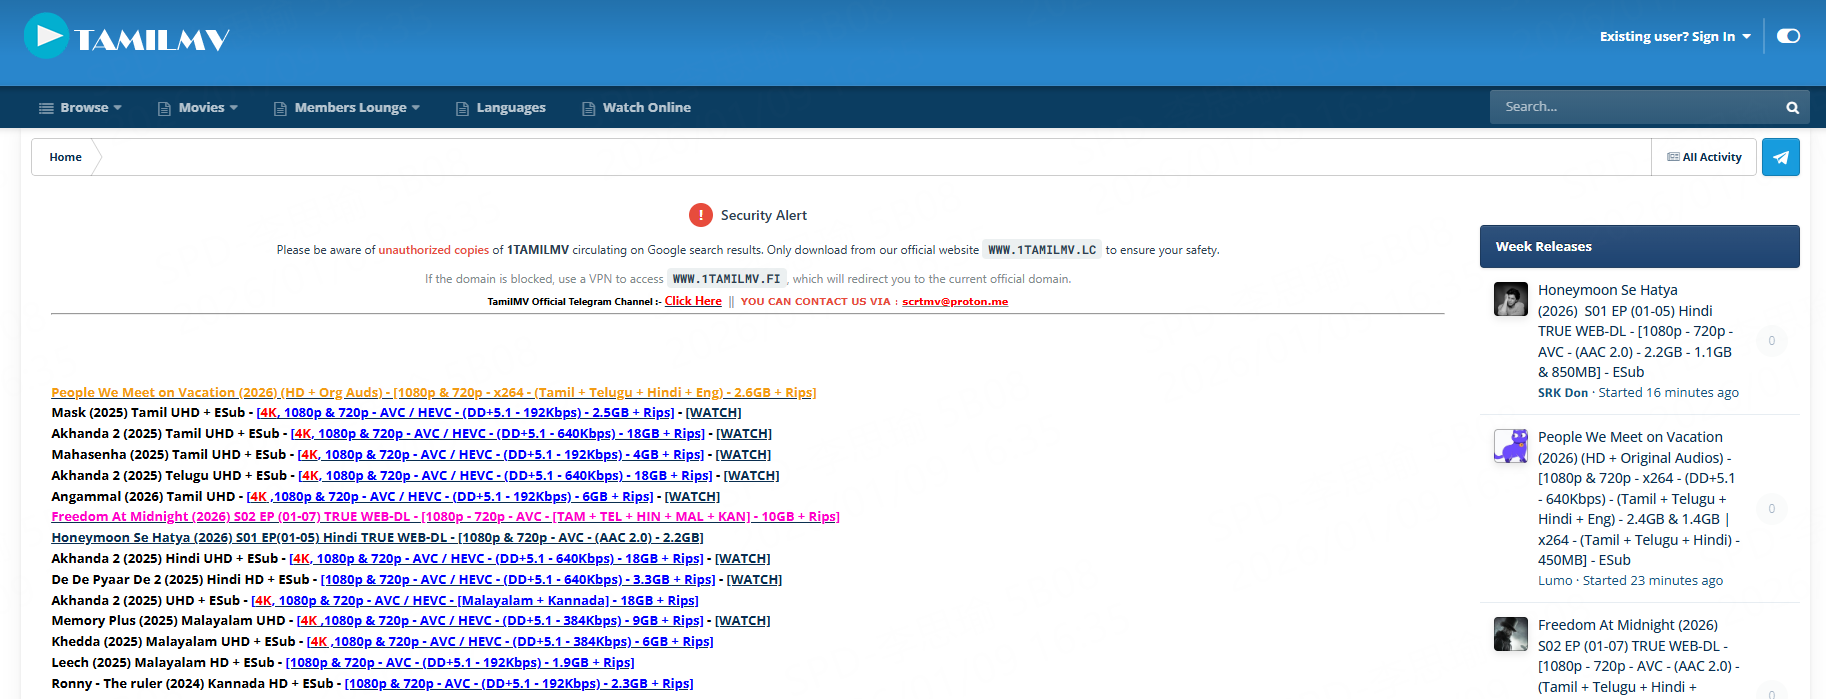The height and width of the screenshot is (699, 1826).
Task: Click Lumo's purple avatar icon
Action: point(1510,446)
